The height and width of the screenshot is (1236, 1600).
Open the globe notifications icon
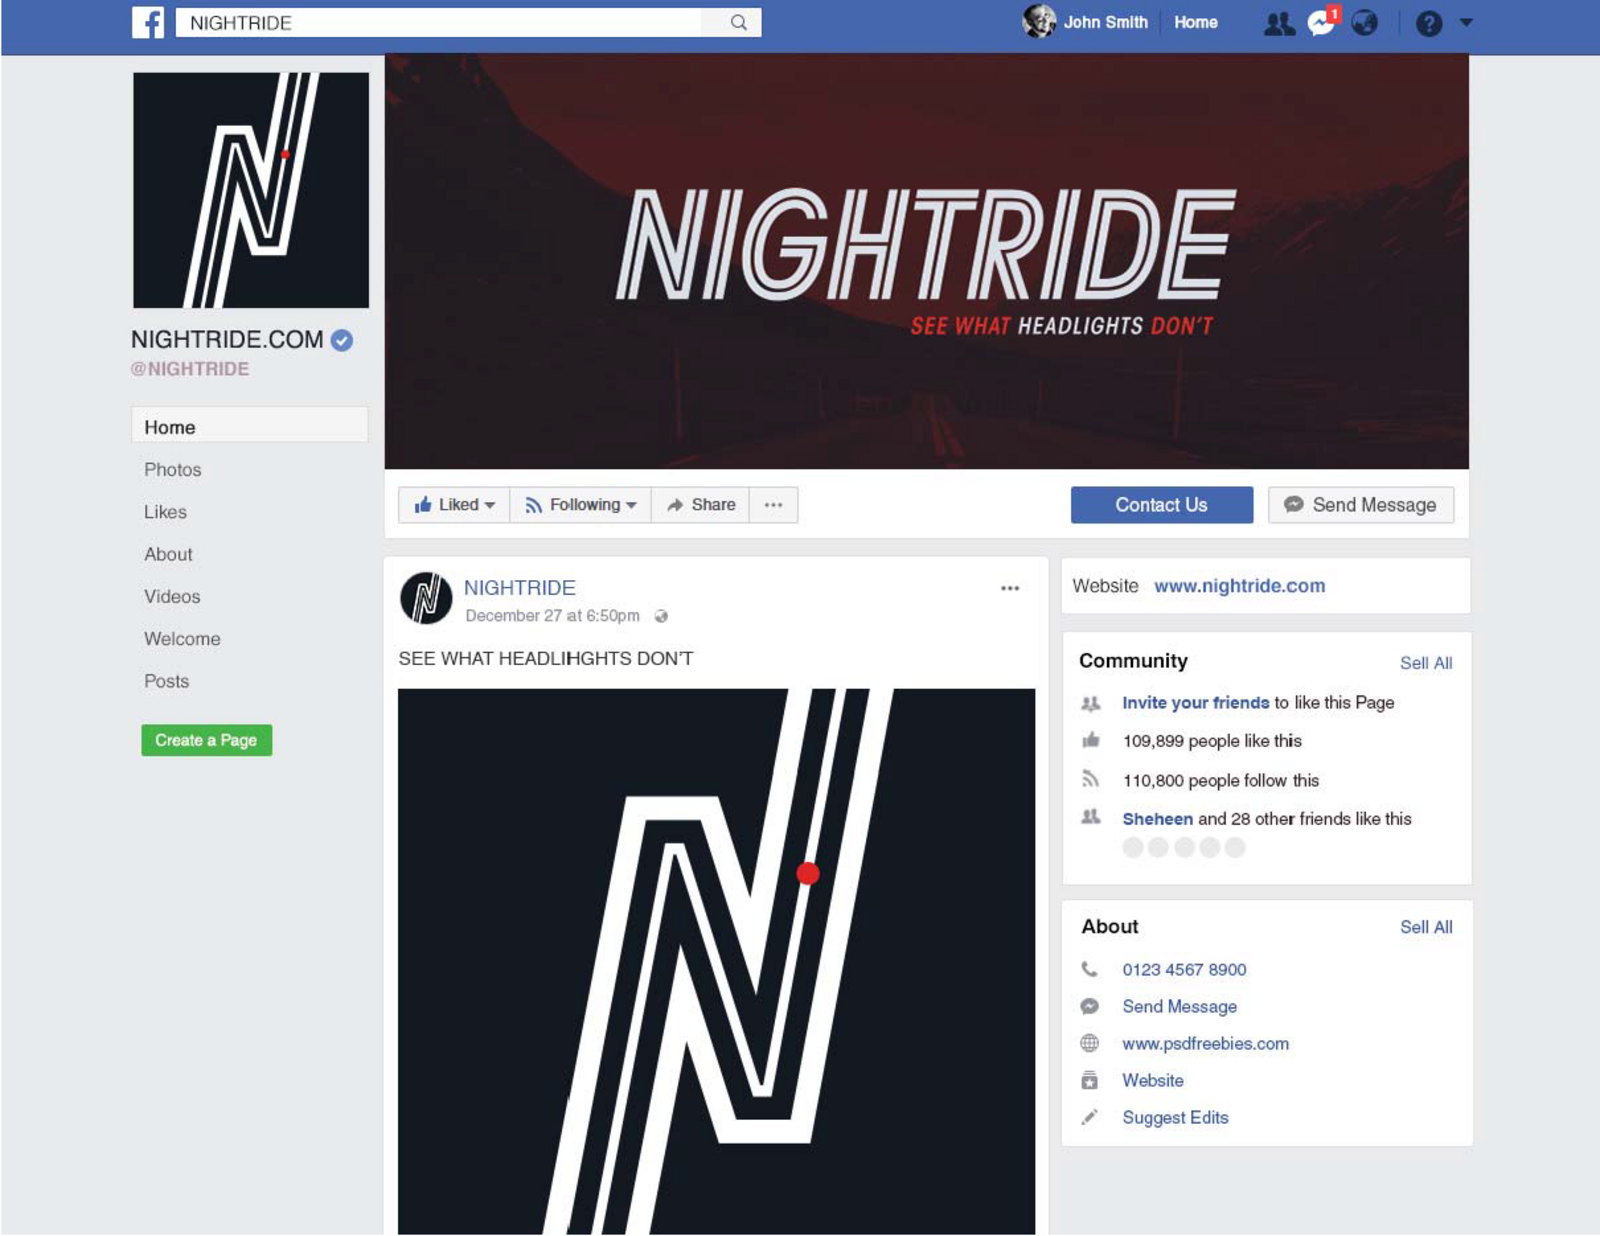[1364, 22]
